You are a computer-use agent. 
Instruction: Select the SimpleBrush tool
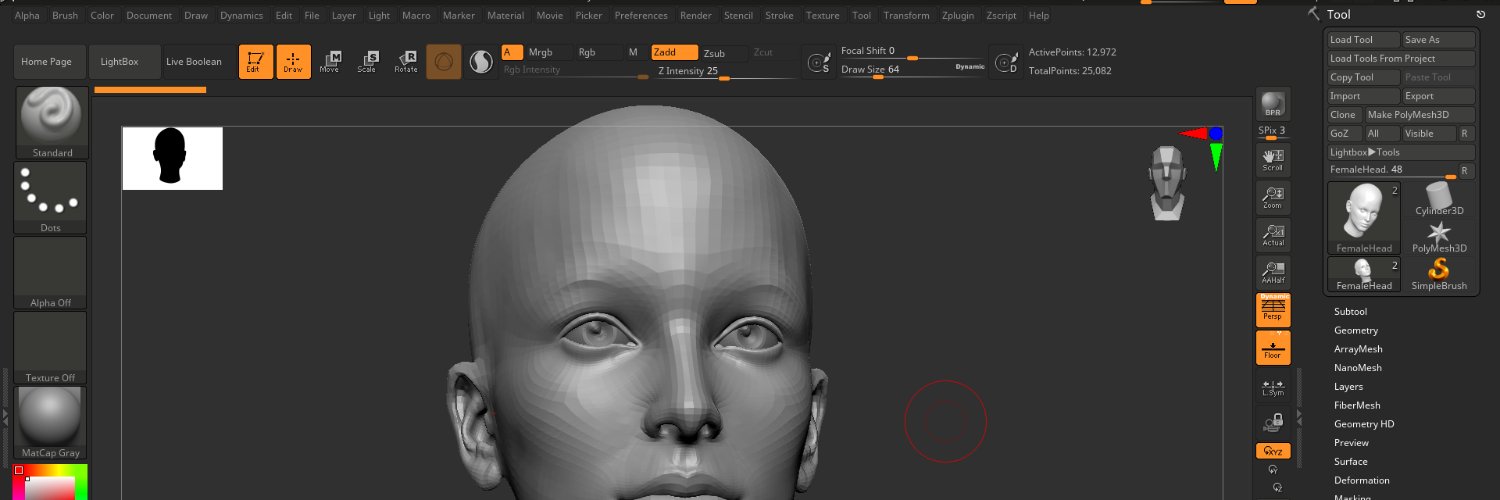click(x=1439, y=274)
